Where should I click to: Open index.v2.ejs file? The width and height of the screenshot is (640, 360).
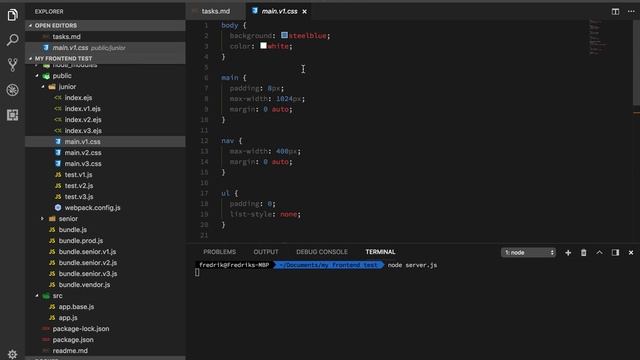point(105,120)
